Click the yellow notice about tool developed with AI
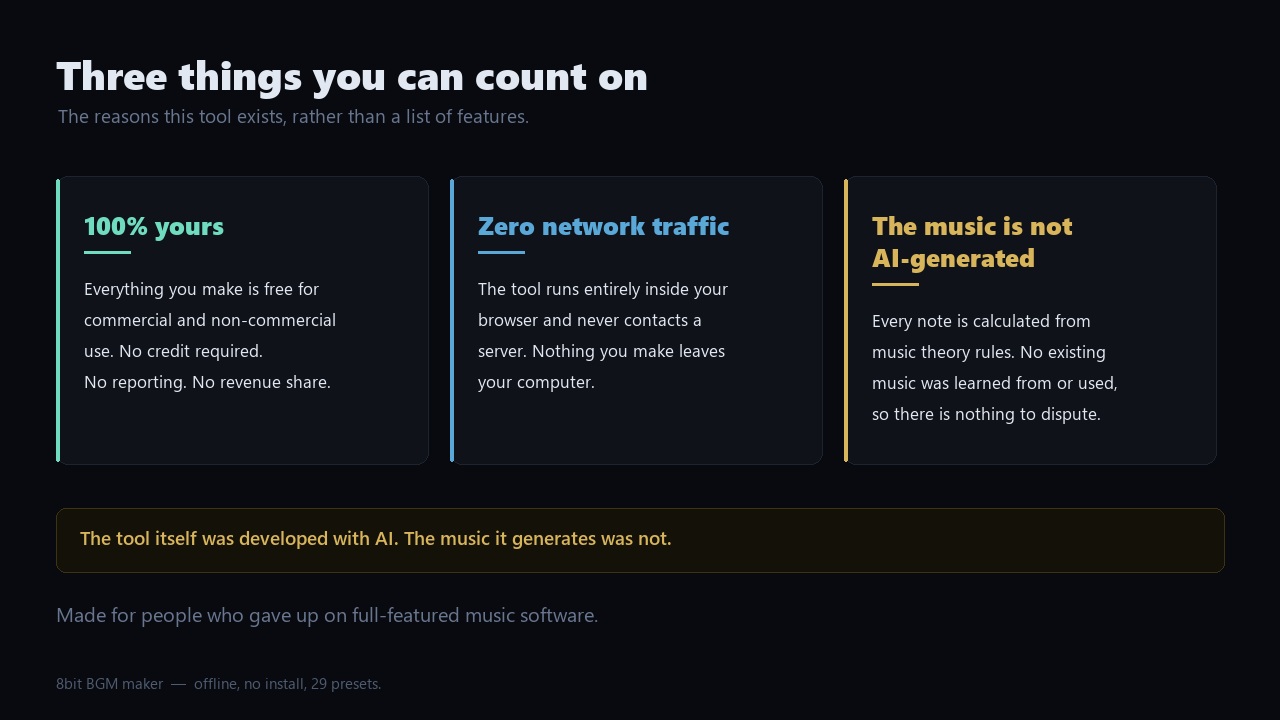This screenshot has width=1280, height=720. [640, 540]
